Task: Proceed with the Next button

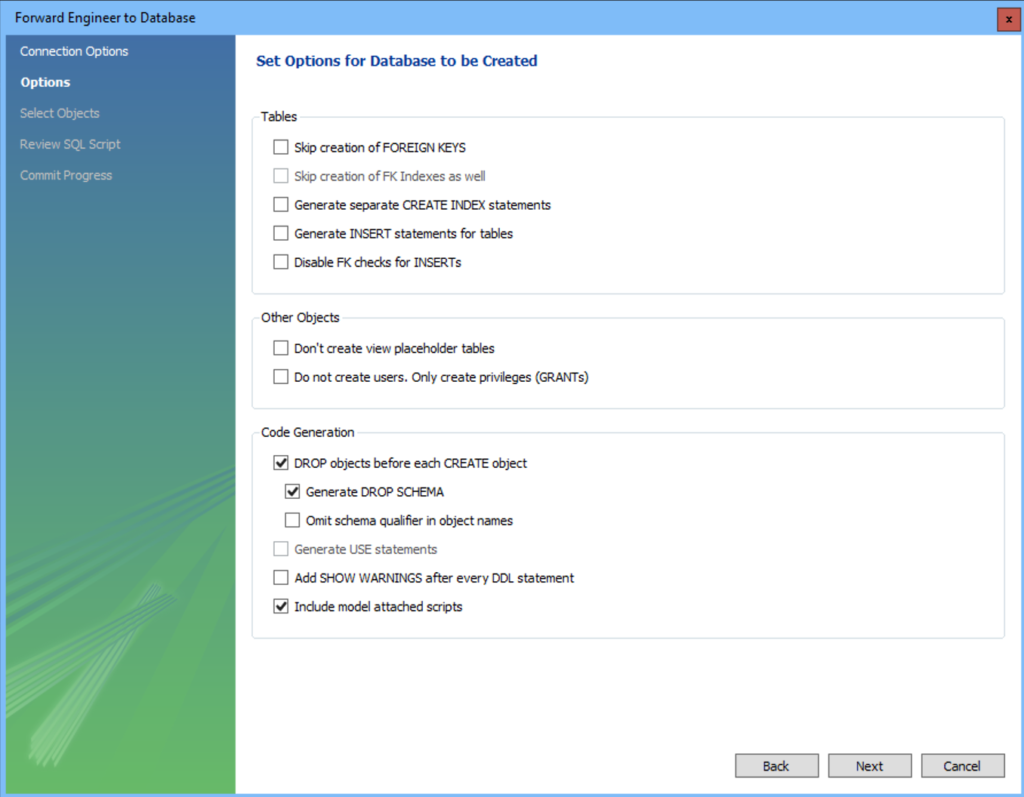Action: (x=870, y=766)
